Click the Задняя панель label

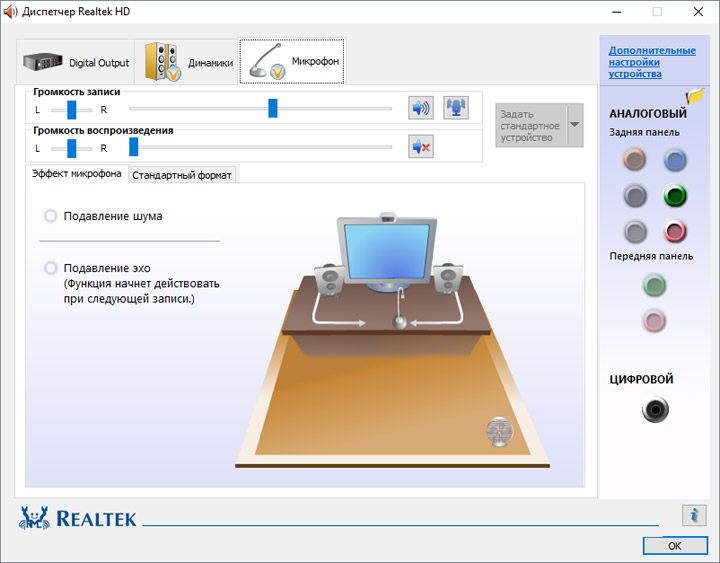(644, 132)
